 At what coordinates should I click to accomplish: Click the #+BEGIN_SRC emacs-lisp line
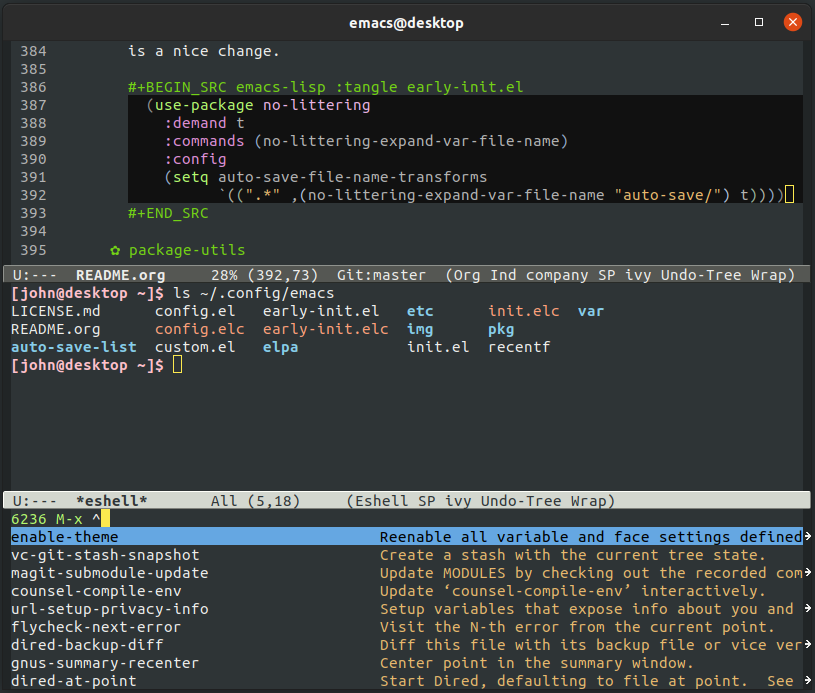click(325, 87)
